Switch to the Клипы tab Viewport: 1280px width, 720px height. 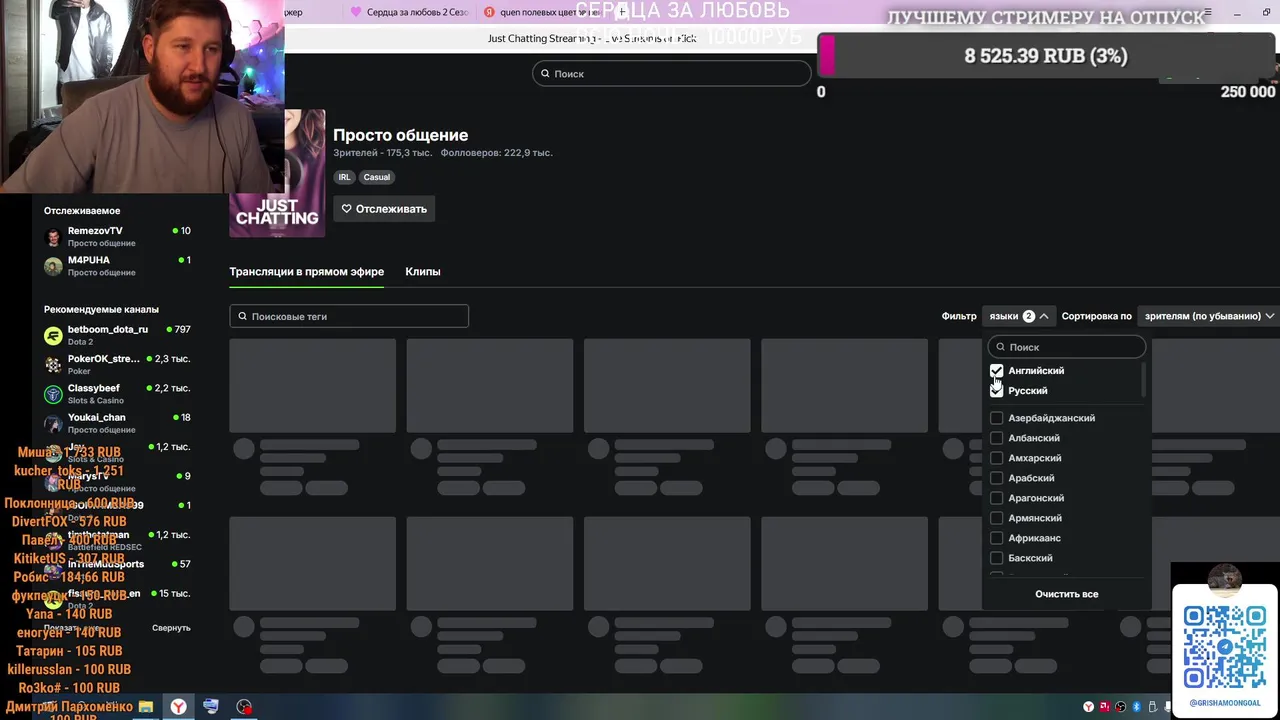(423, 272)
